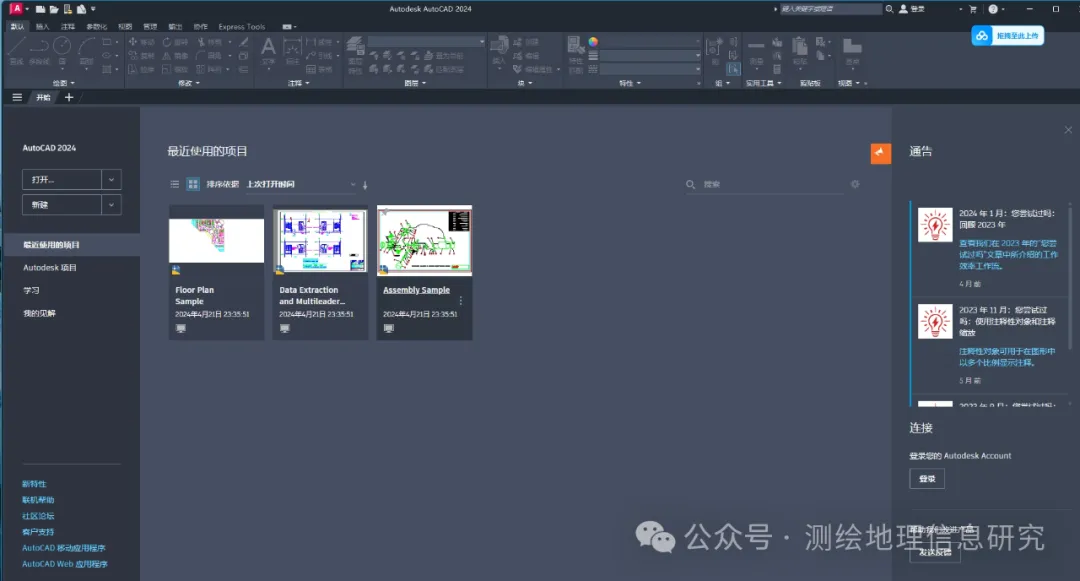Select the Rotate tool in Modify panel

[176, 42]
